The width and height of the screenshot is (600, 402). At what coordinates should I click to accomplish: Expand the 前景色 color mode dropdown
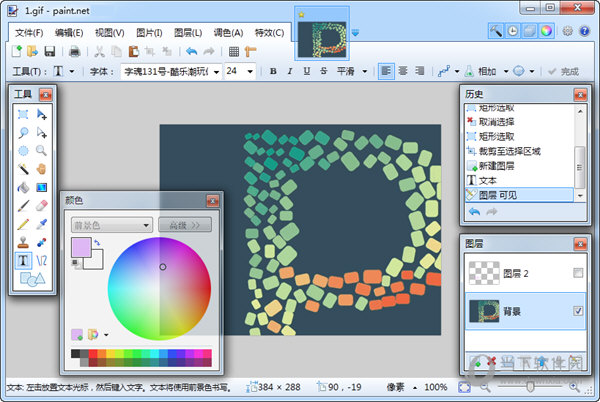(146, 226)
